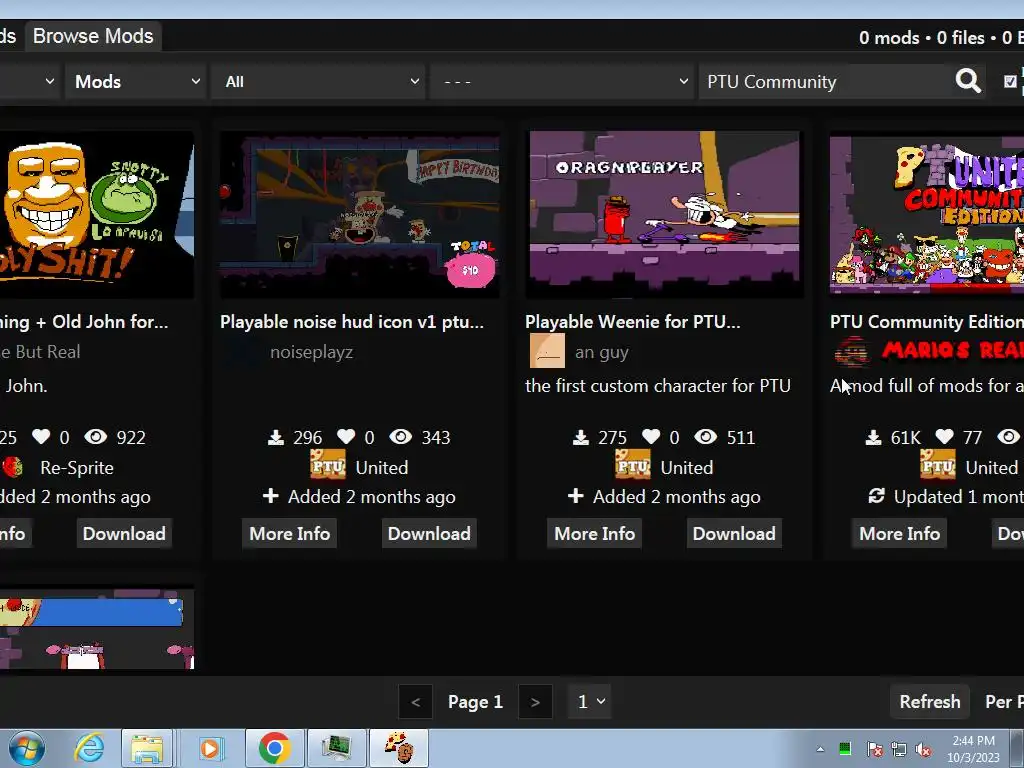Click the pizza mod manager taskbar icon

tap(399, 748)
